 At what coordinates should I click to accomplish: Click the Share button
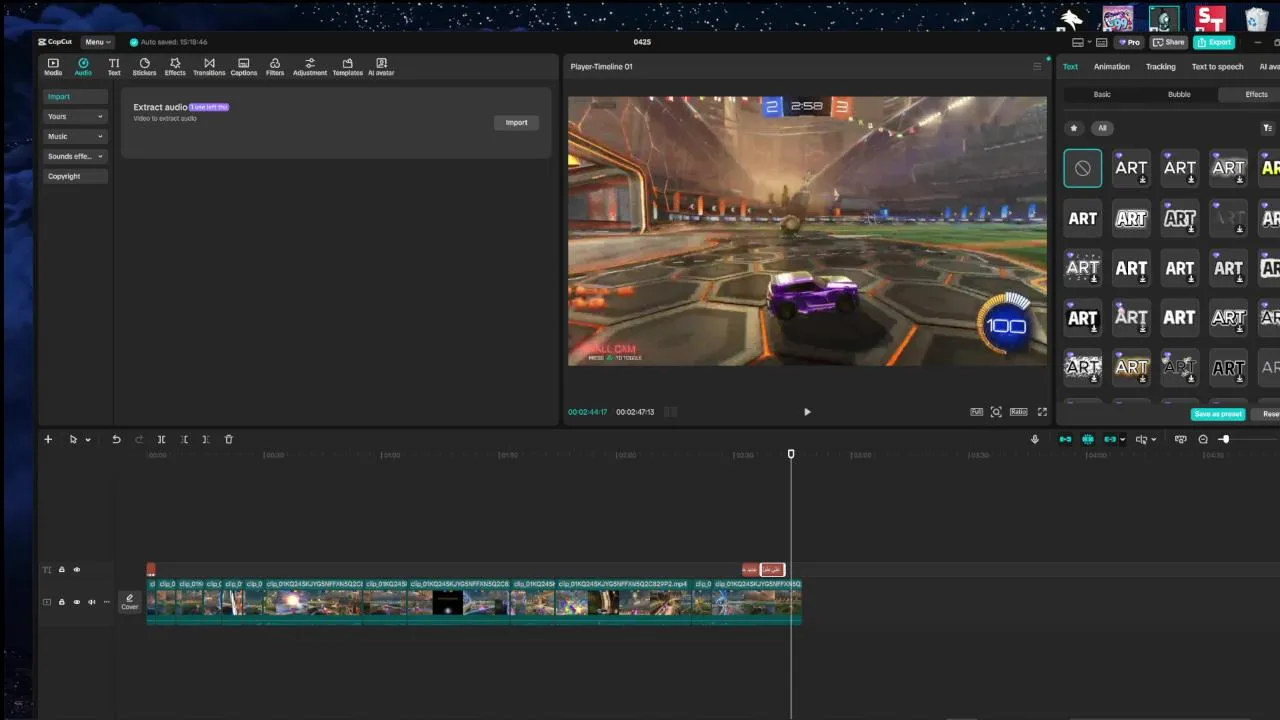coord(1168,42)
